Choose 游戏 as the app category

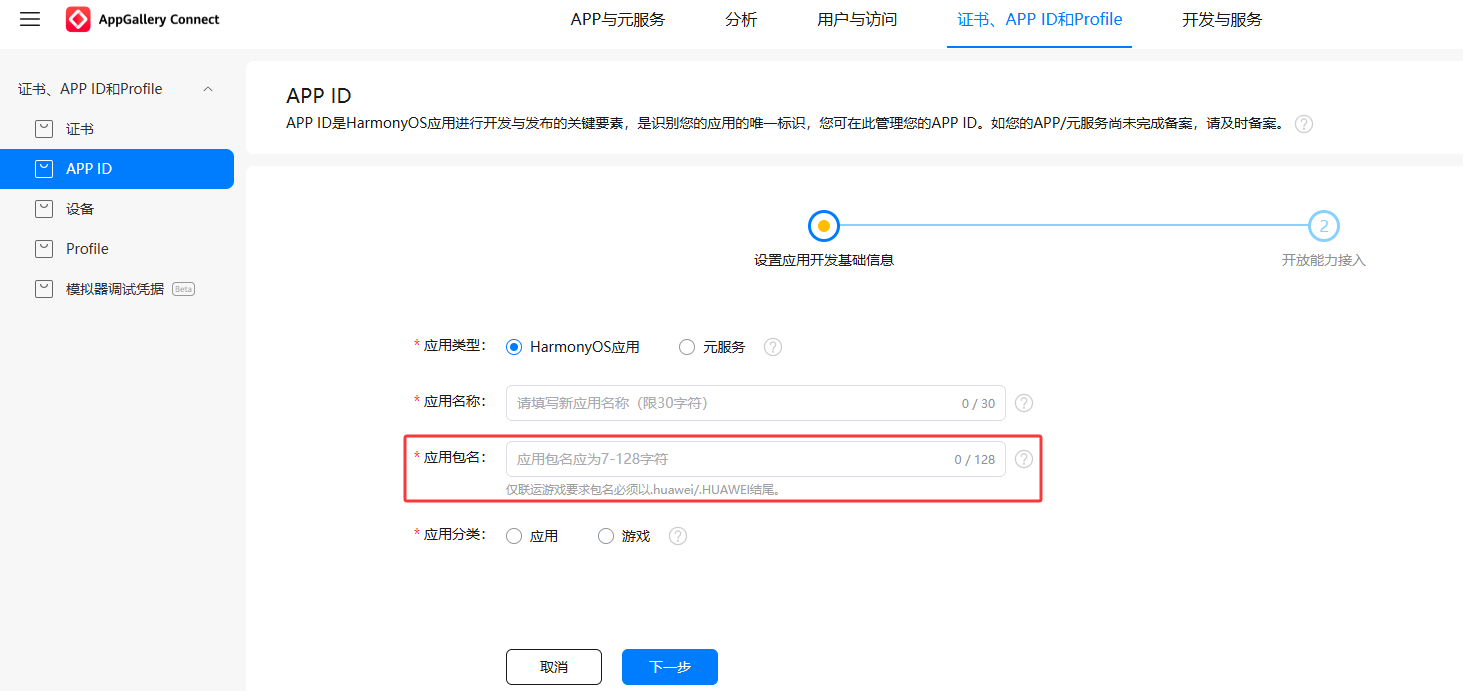(x=606, y=536)
